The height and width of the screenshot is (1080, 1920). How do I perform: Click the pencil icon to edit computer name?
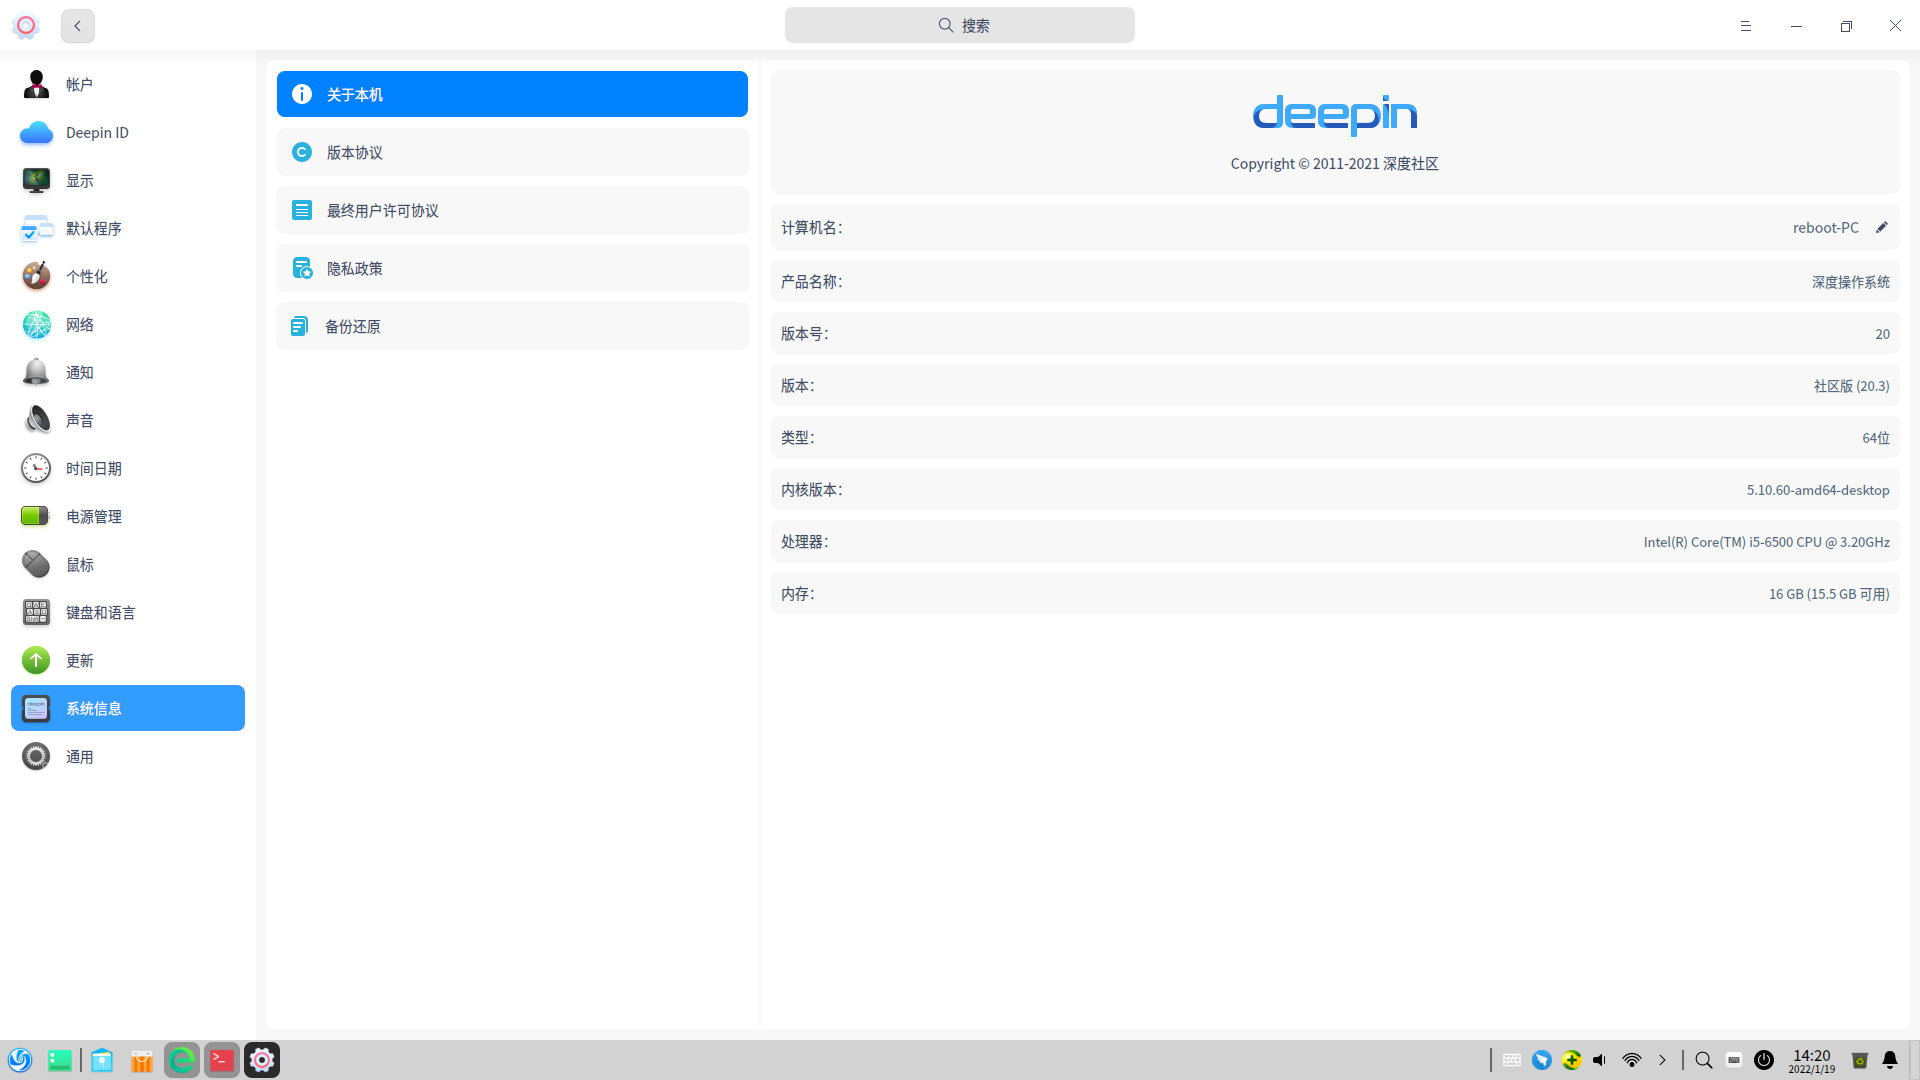coord(1881,228)
